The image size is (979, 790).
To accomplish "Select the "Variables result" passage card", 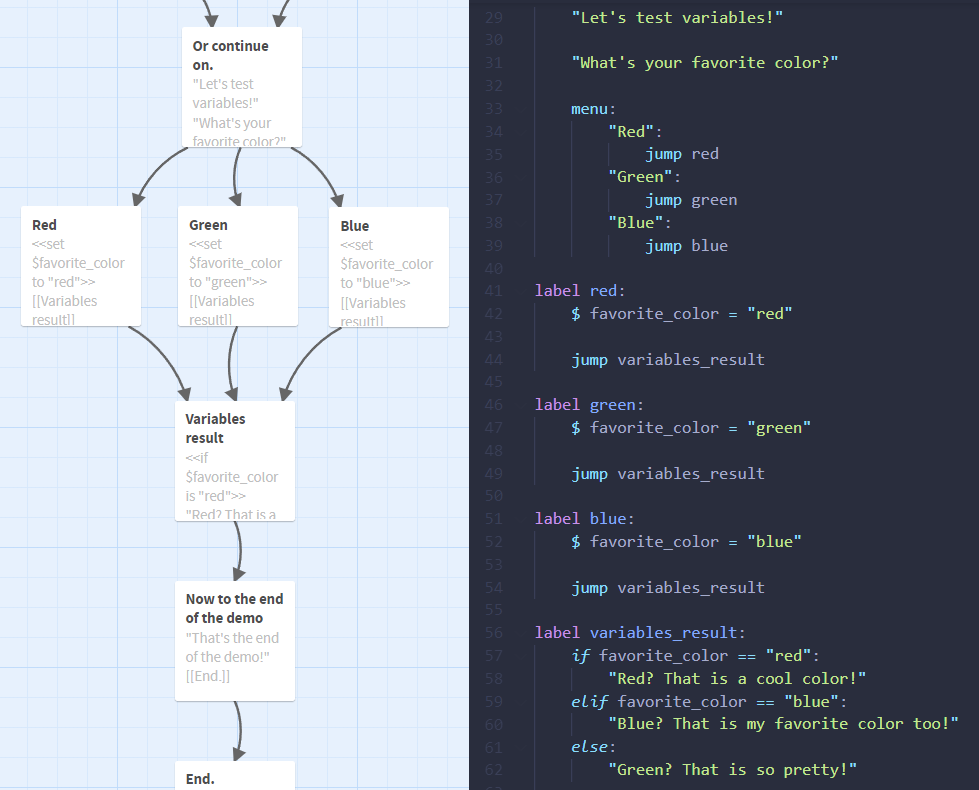I will click(x=235, y=461).
